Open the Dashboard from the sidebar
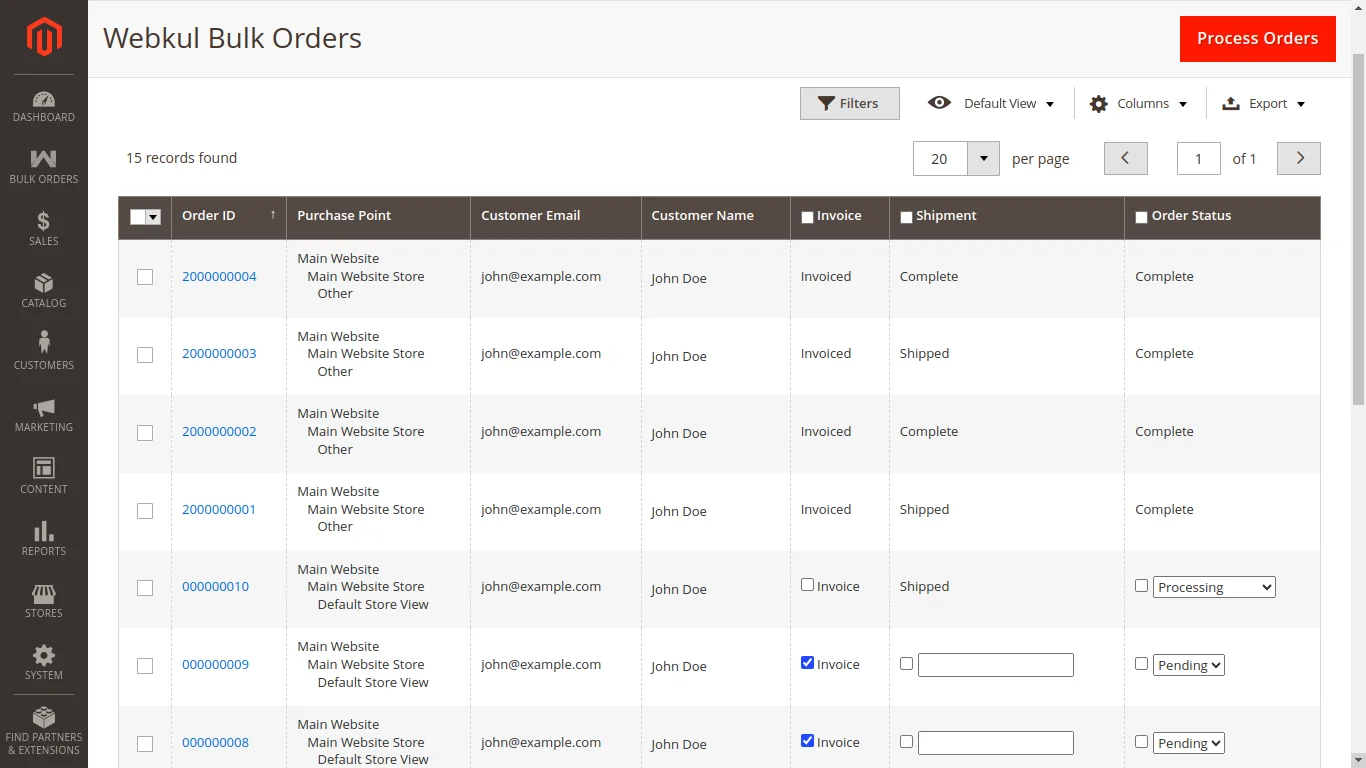 (43, 105)
